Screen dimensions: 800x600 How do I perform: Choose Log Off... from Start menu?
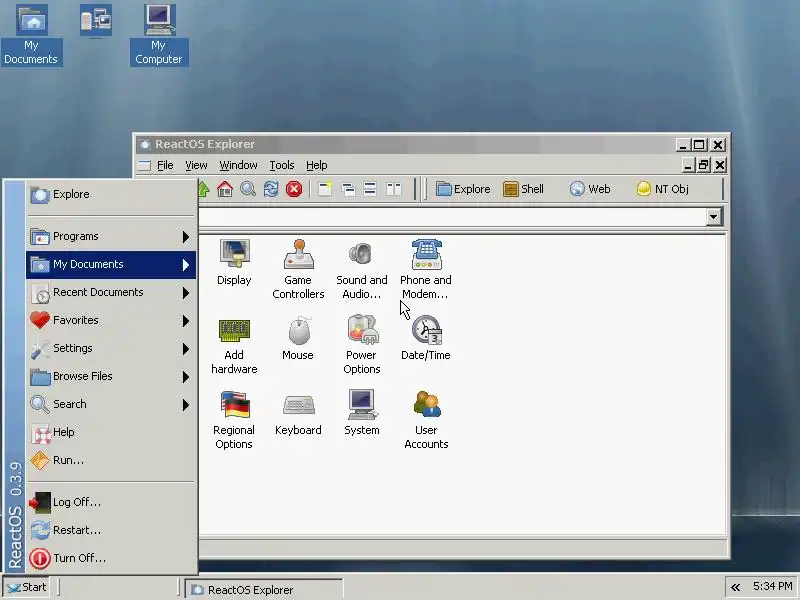pos(111,503)
